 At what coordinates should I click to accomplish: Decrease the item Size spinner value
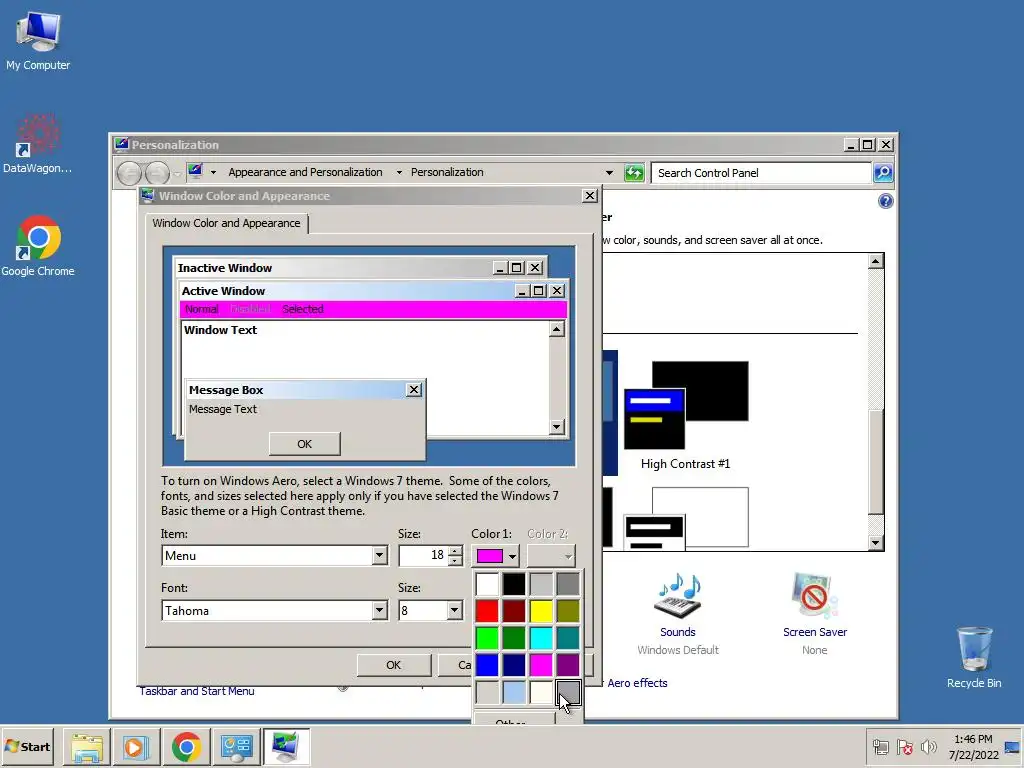click(x=456, y=561)
